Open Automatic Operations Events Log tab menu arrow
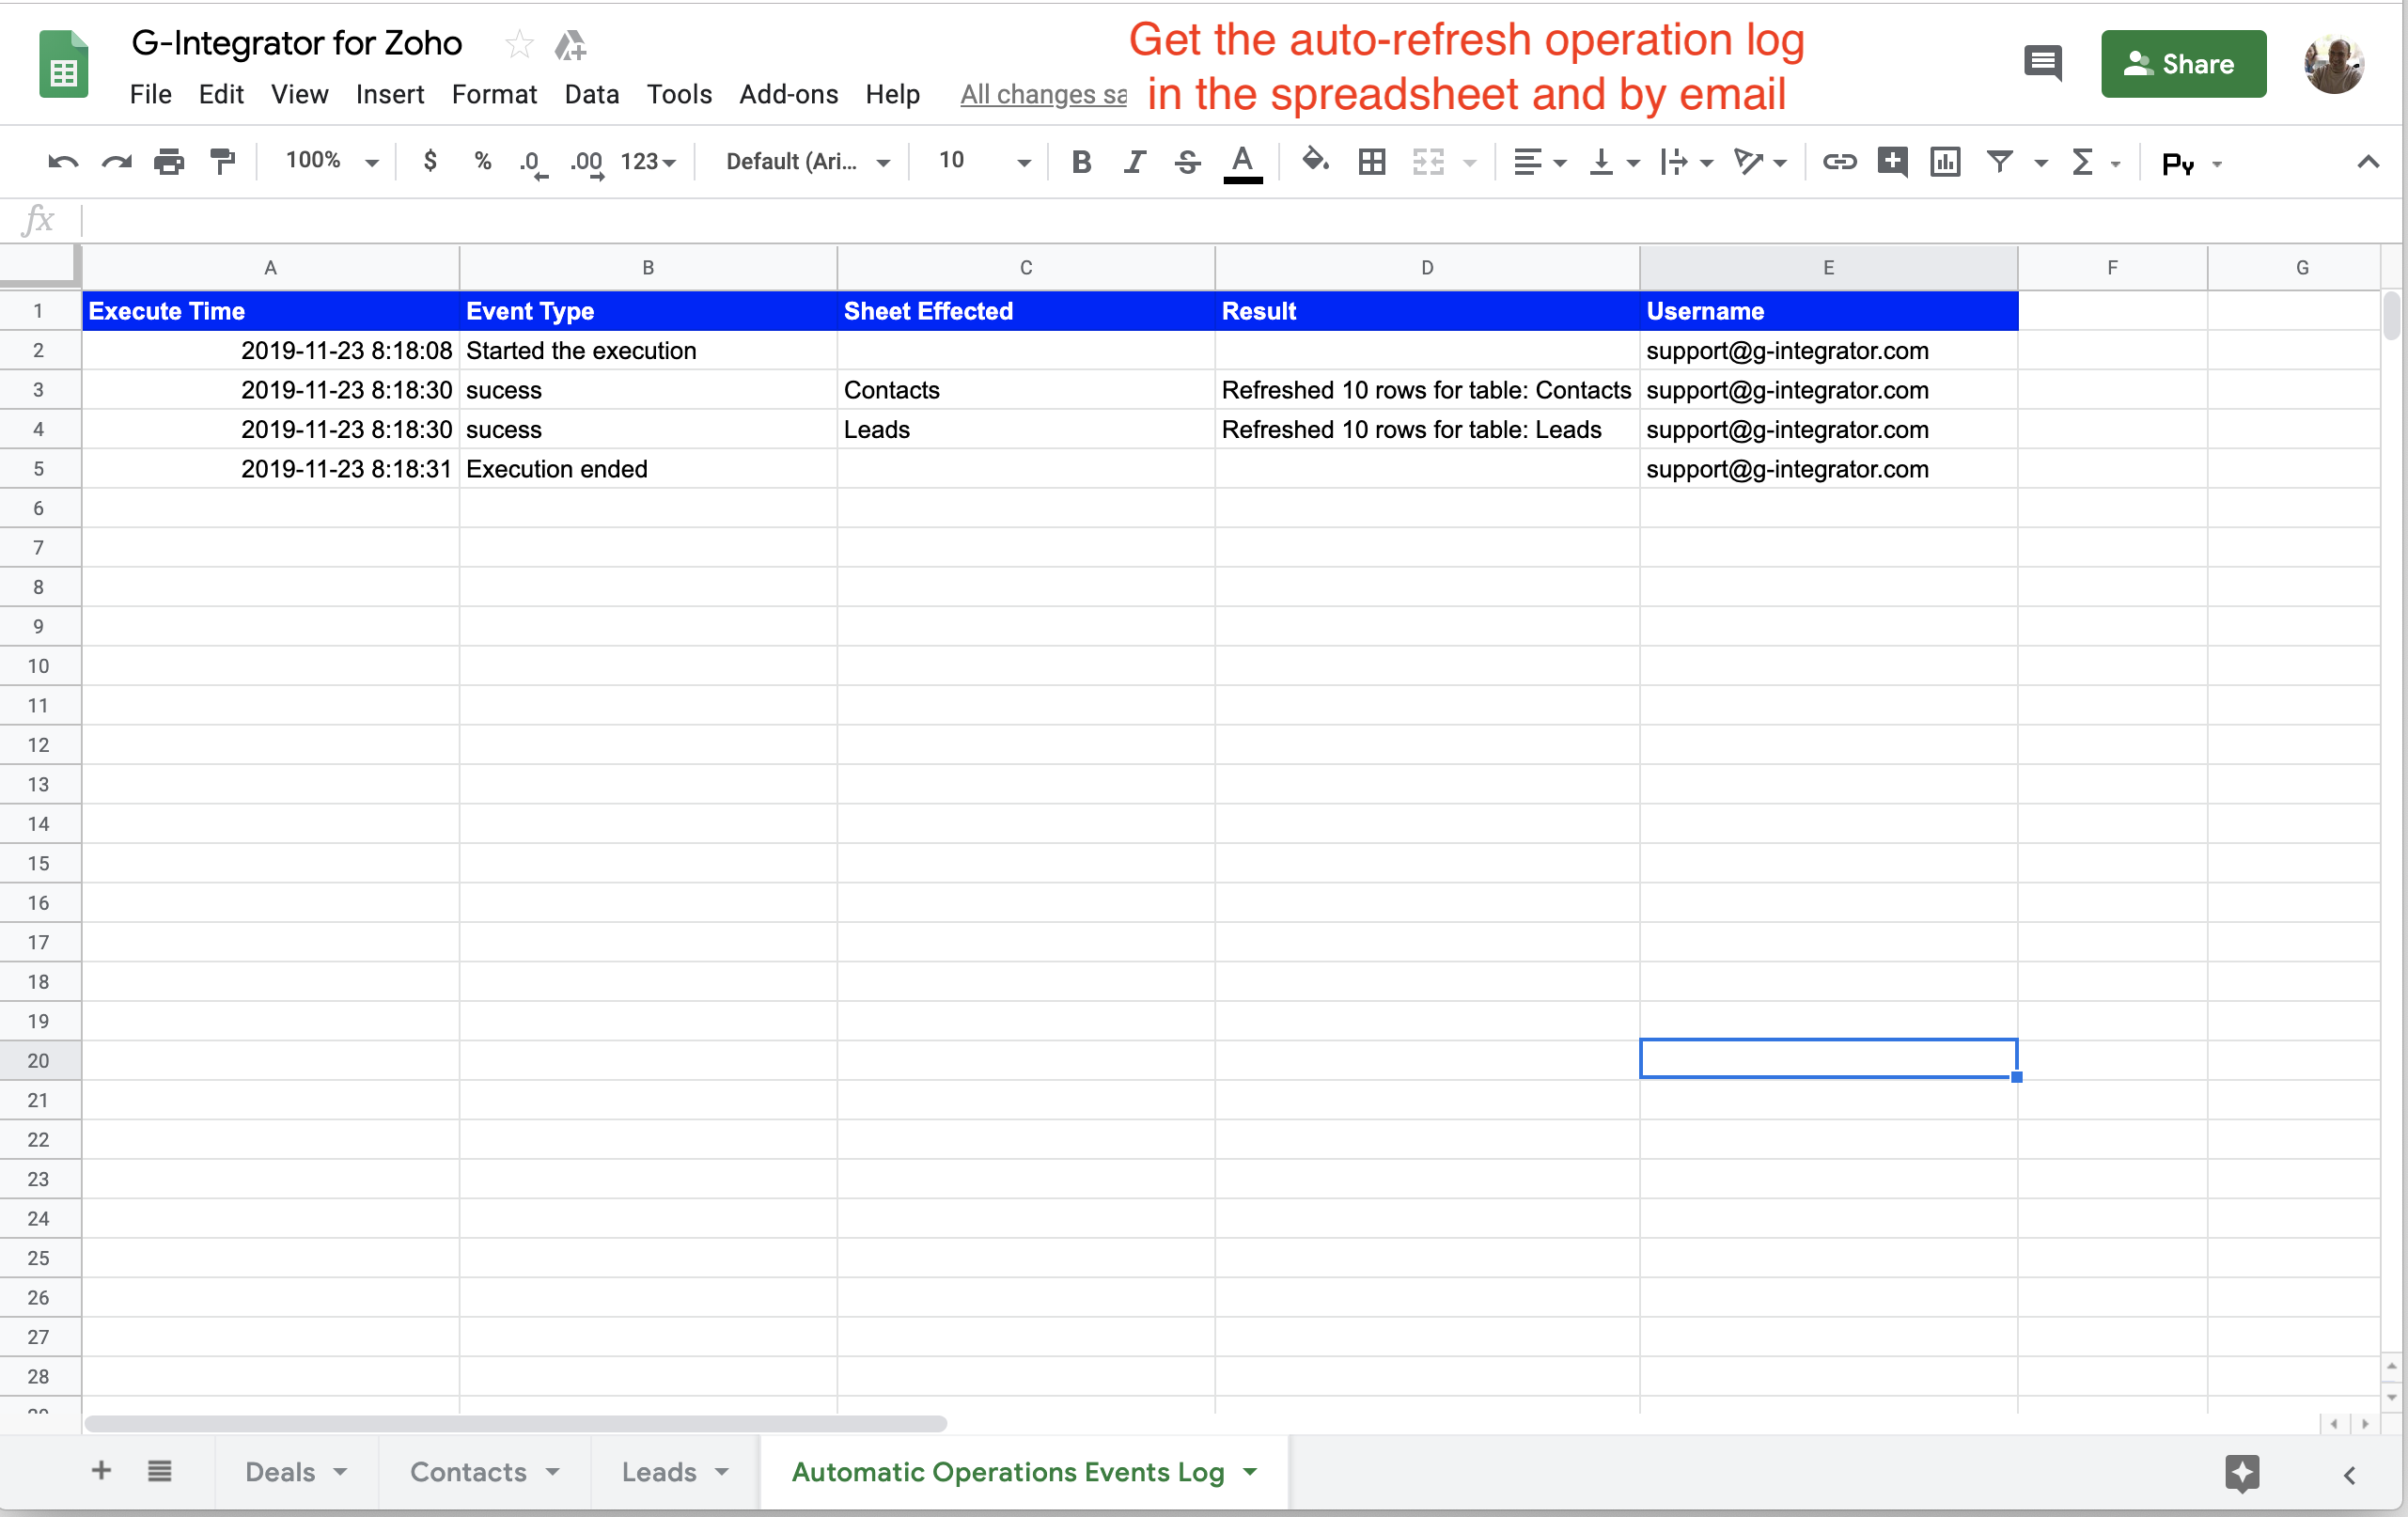The image size is (2408, 1517). [1250, 1471]
